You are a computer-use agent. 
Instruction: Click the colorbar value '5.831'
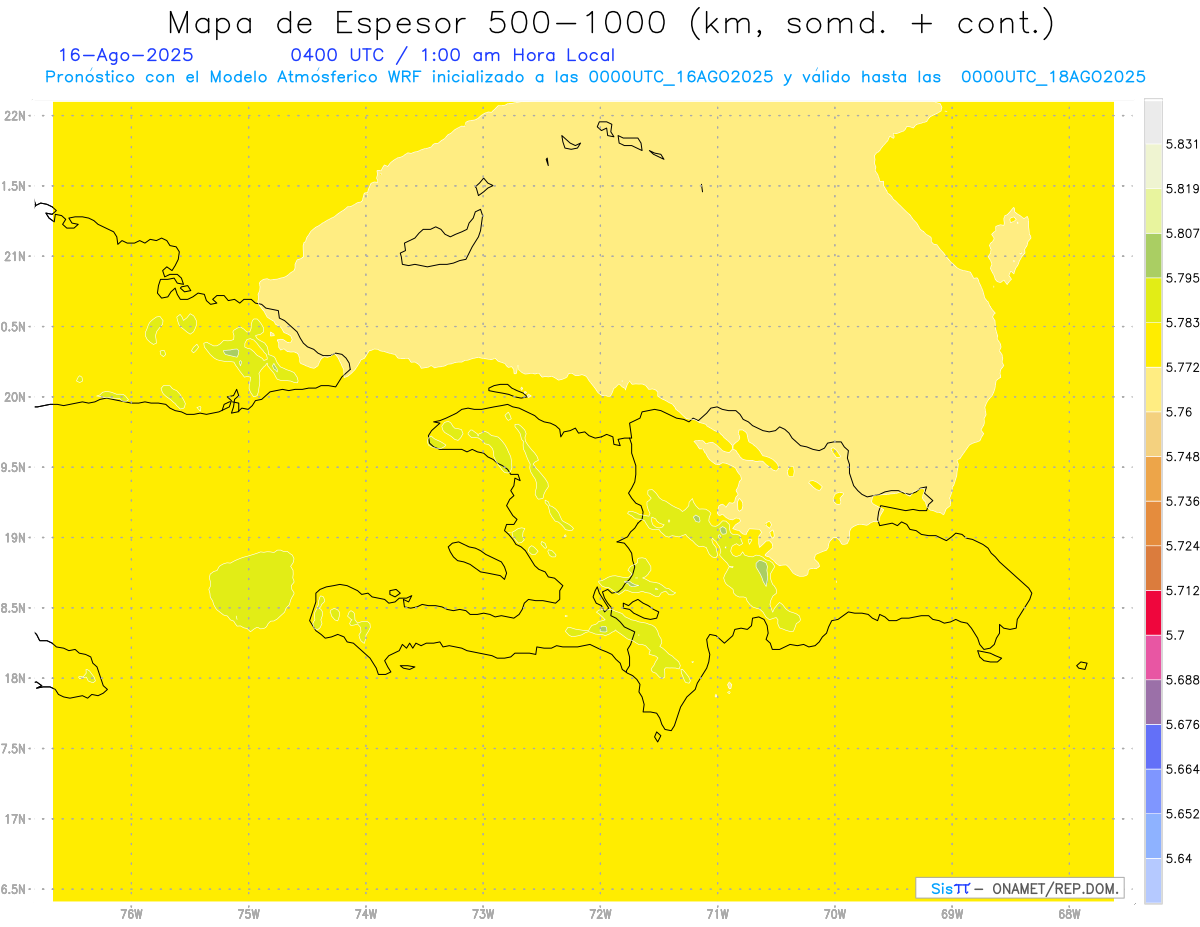coord(1182,144)
